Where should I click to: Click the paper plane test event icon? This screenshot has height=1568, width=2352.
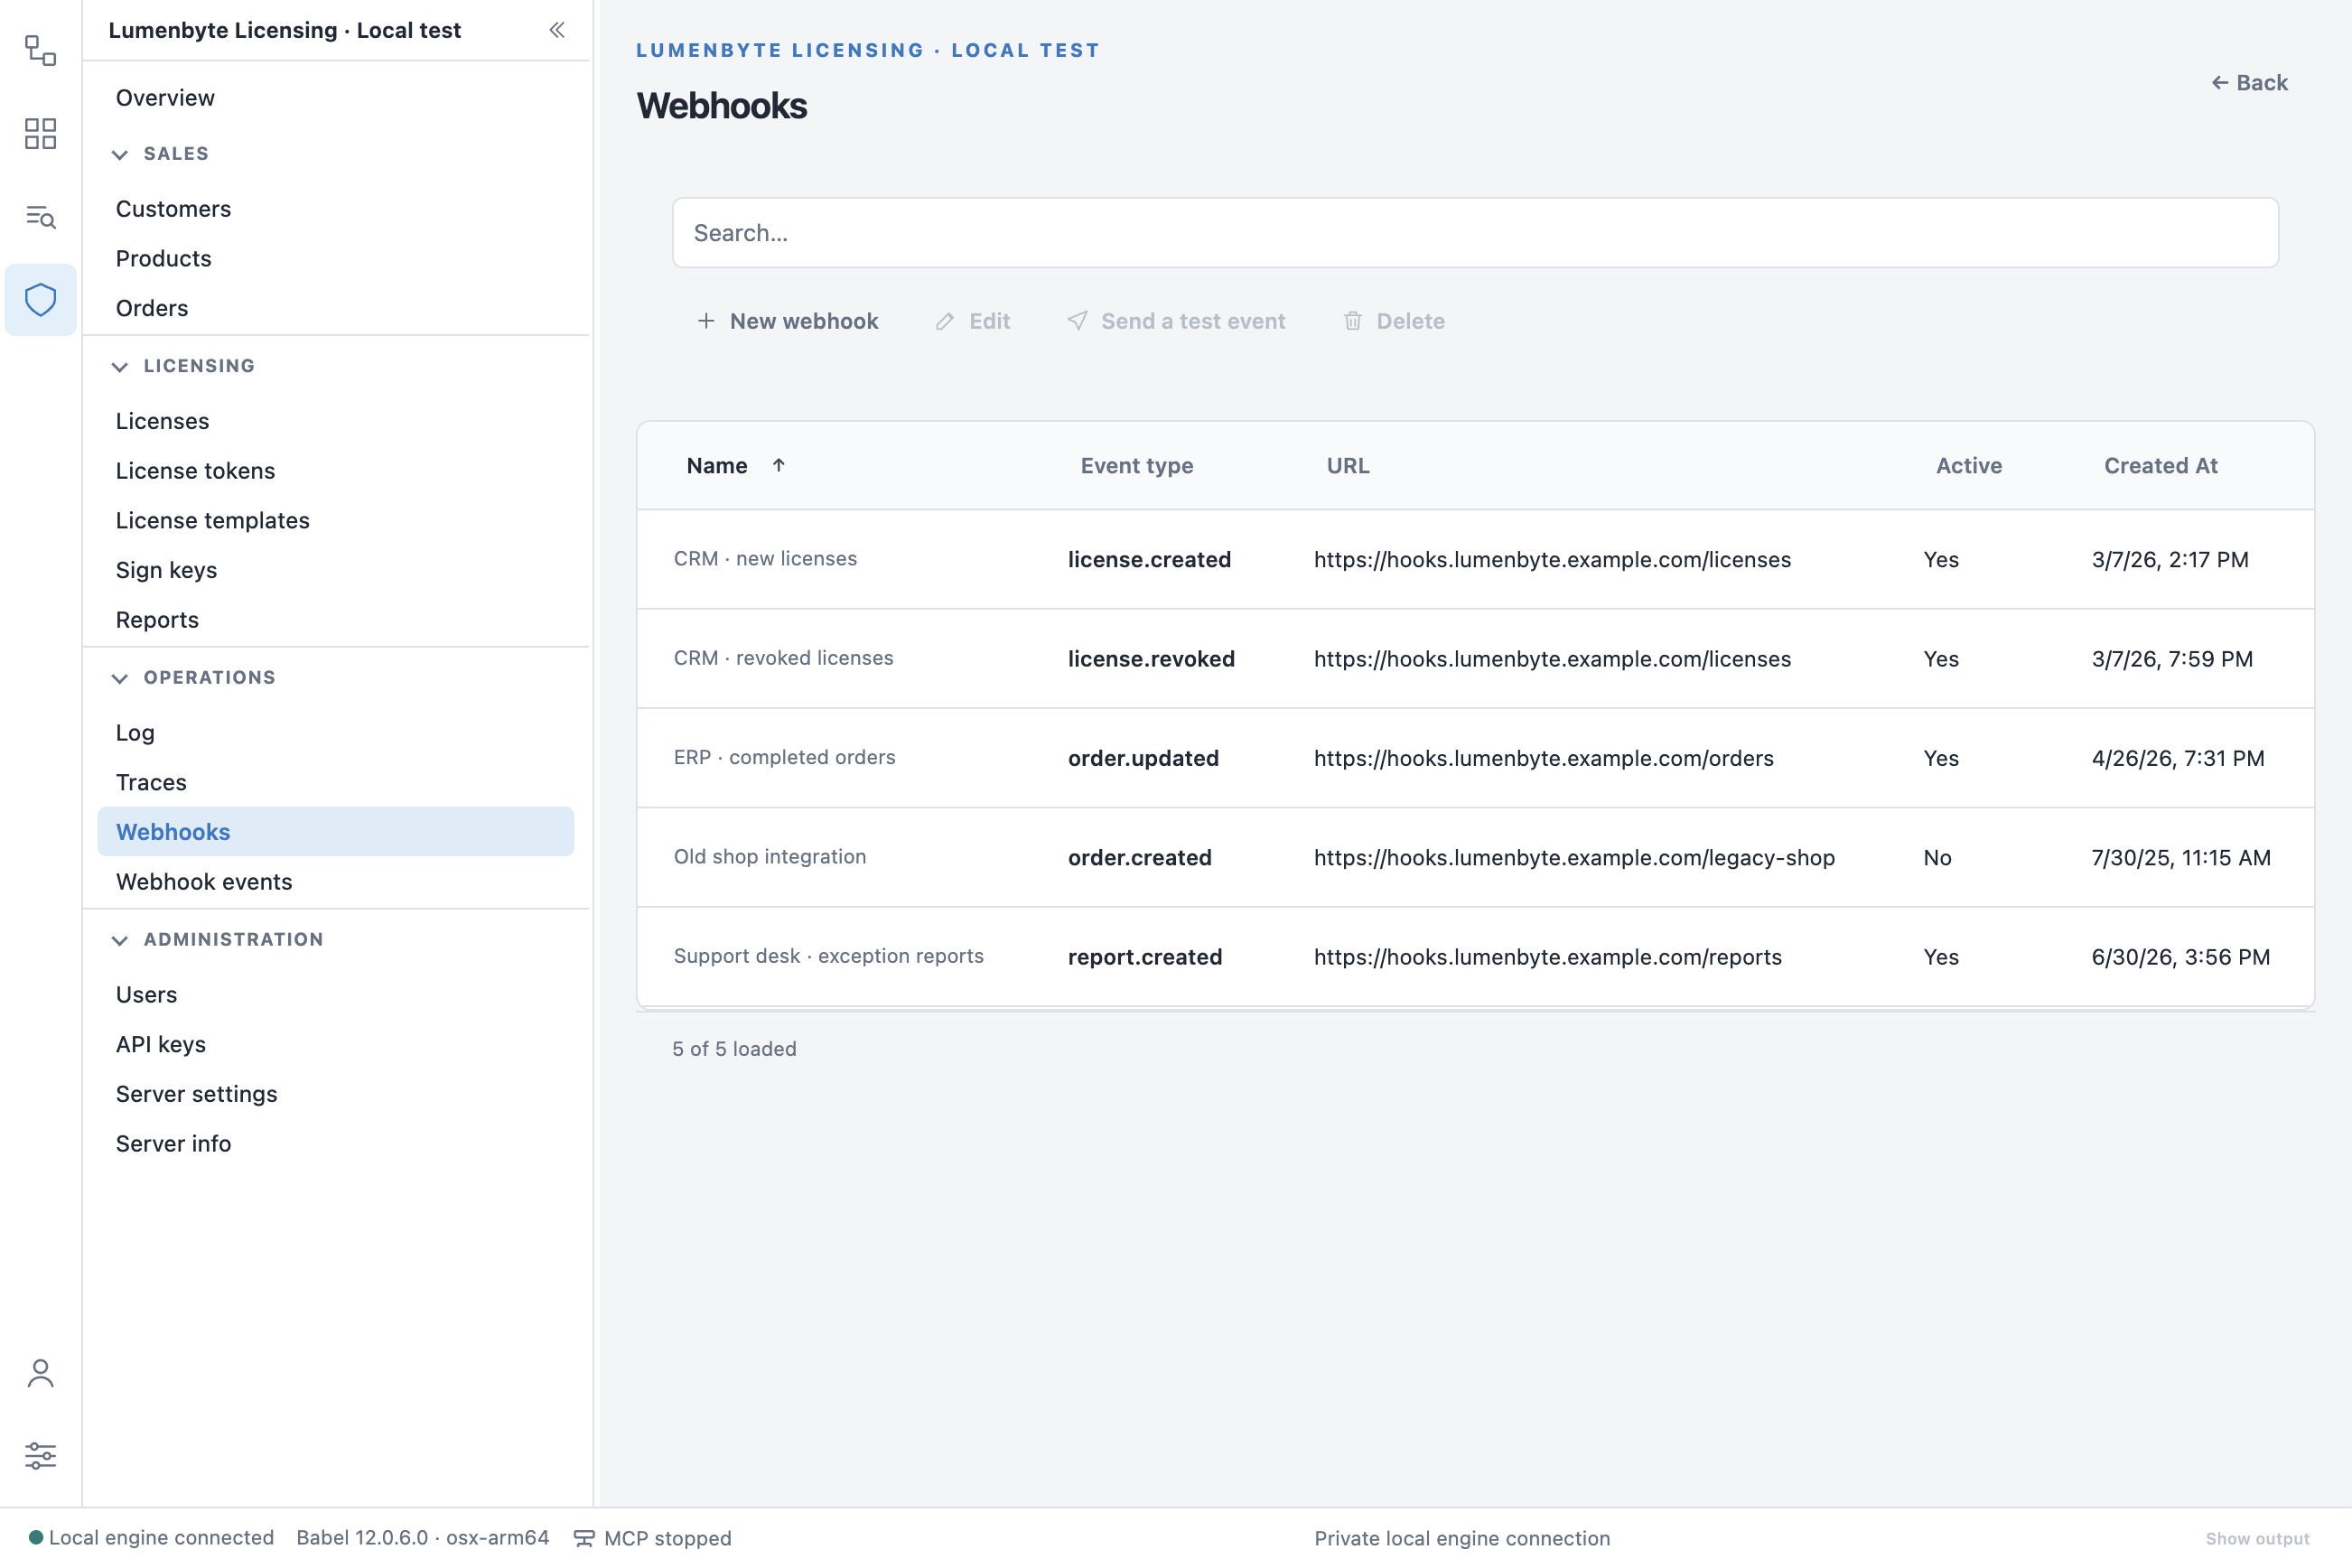click(1077, 321)
